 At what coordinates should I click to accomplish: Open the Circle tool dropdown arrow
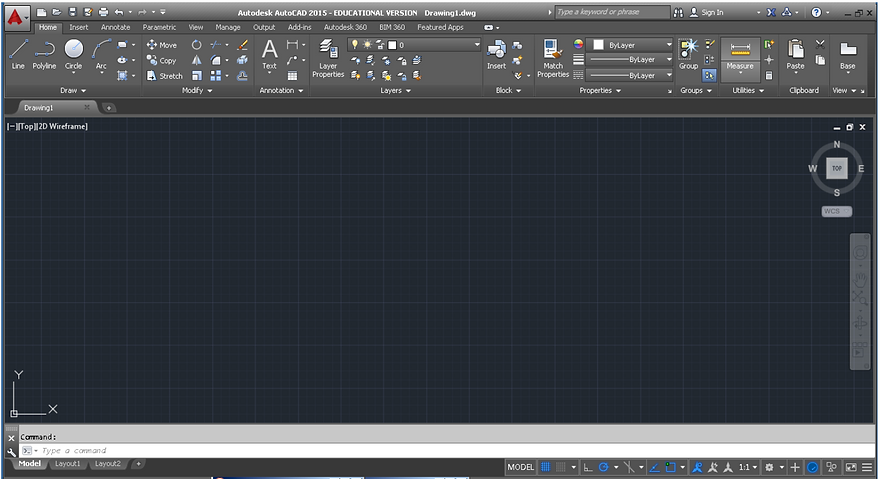[x=74, y=73]
